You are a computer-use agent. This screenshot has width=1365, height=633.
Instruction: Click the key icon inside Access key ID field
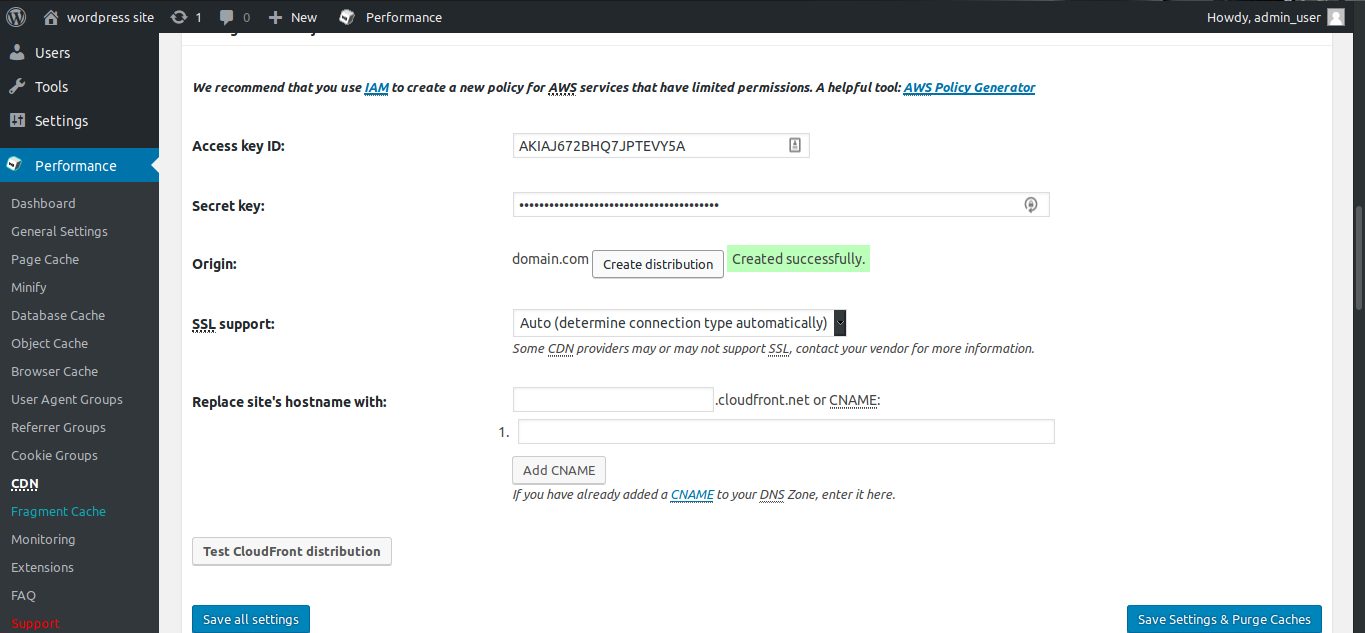(x=795, y=146)
